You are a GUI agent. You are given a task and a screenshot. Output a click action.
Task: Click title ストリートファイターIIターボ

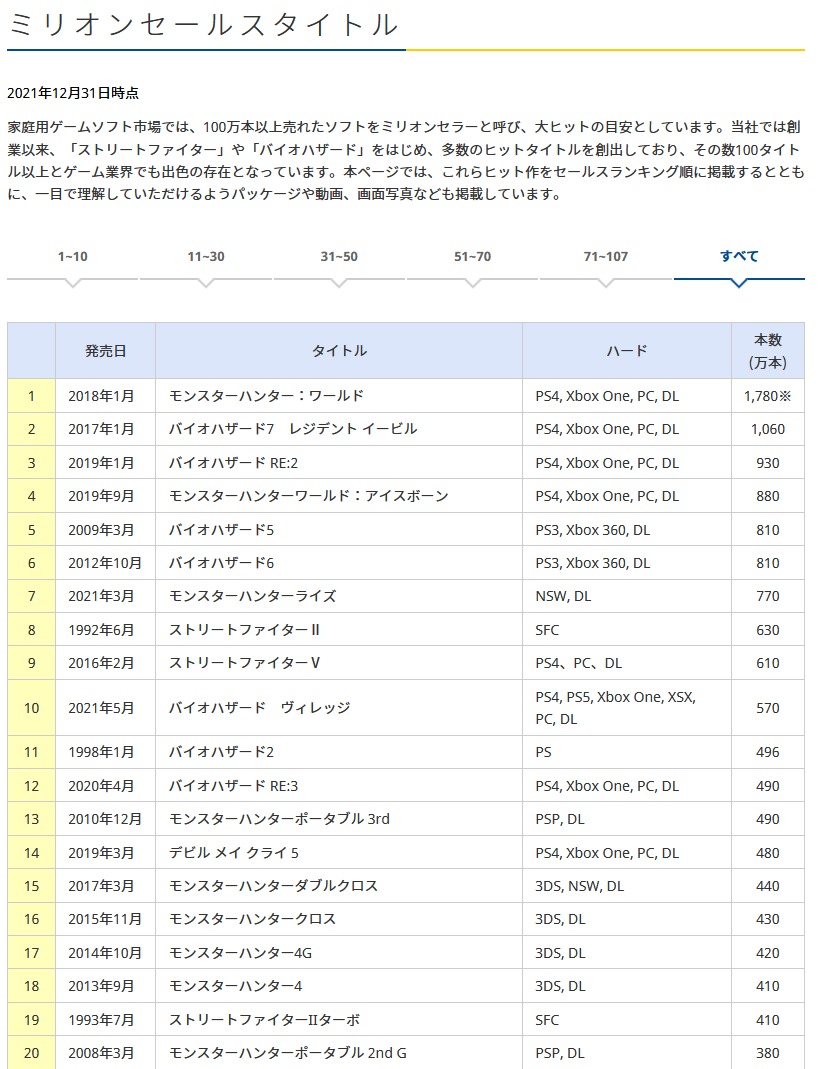pos(264,1020)
